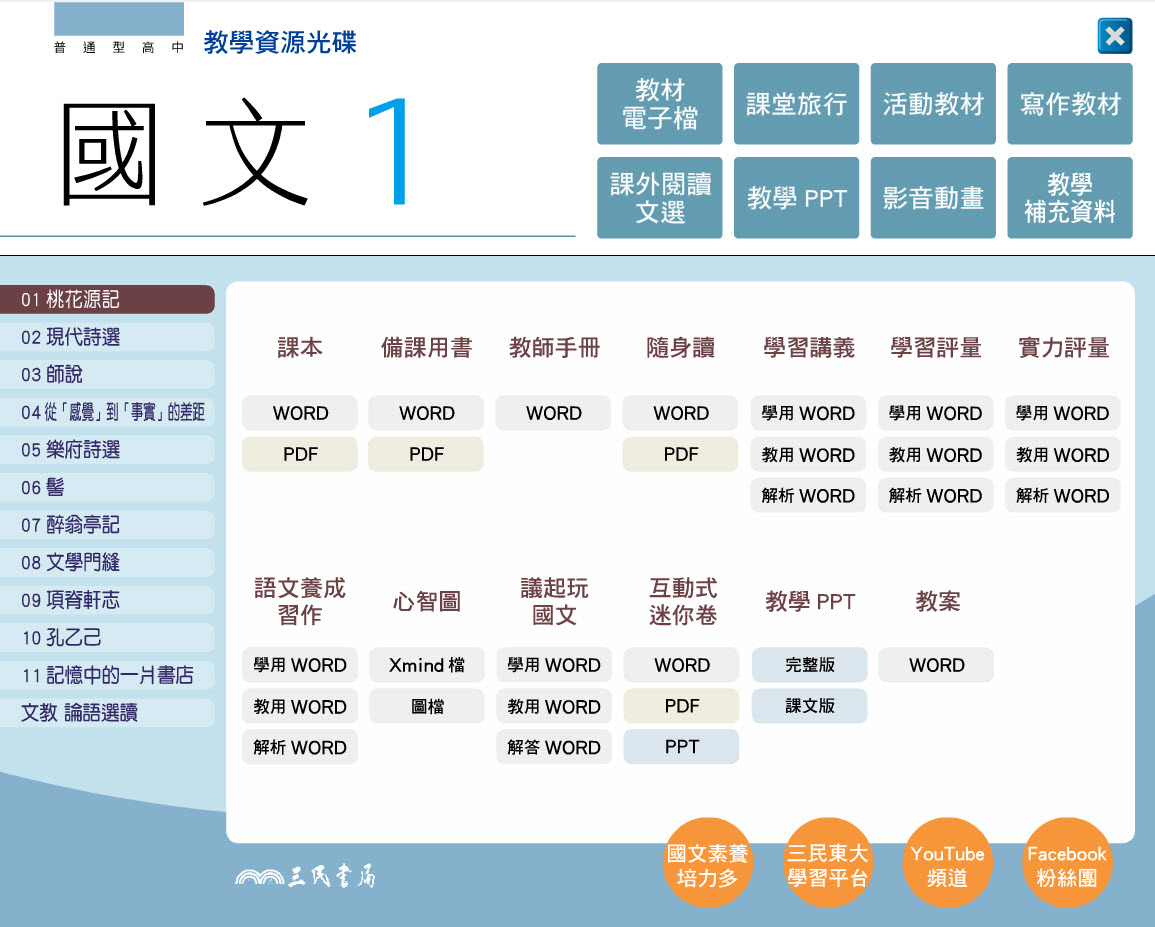1155x927 pixels.
Task: Select lesson 03 師說 in sidebar
Action: [107, 375]
